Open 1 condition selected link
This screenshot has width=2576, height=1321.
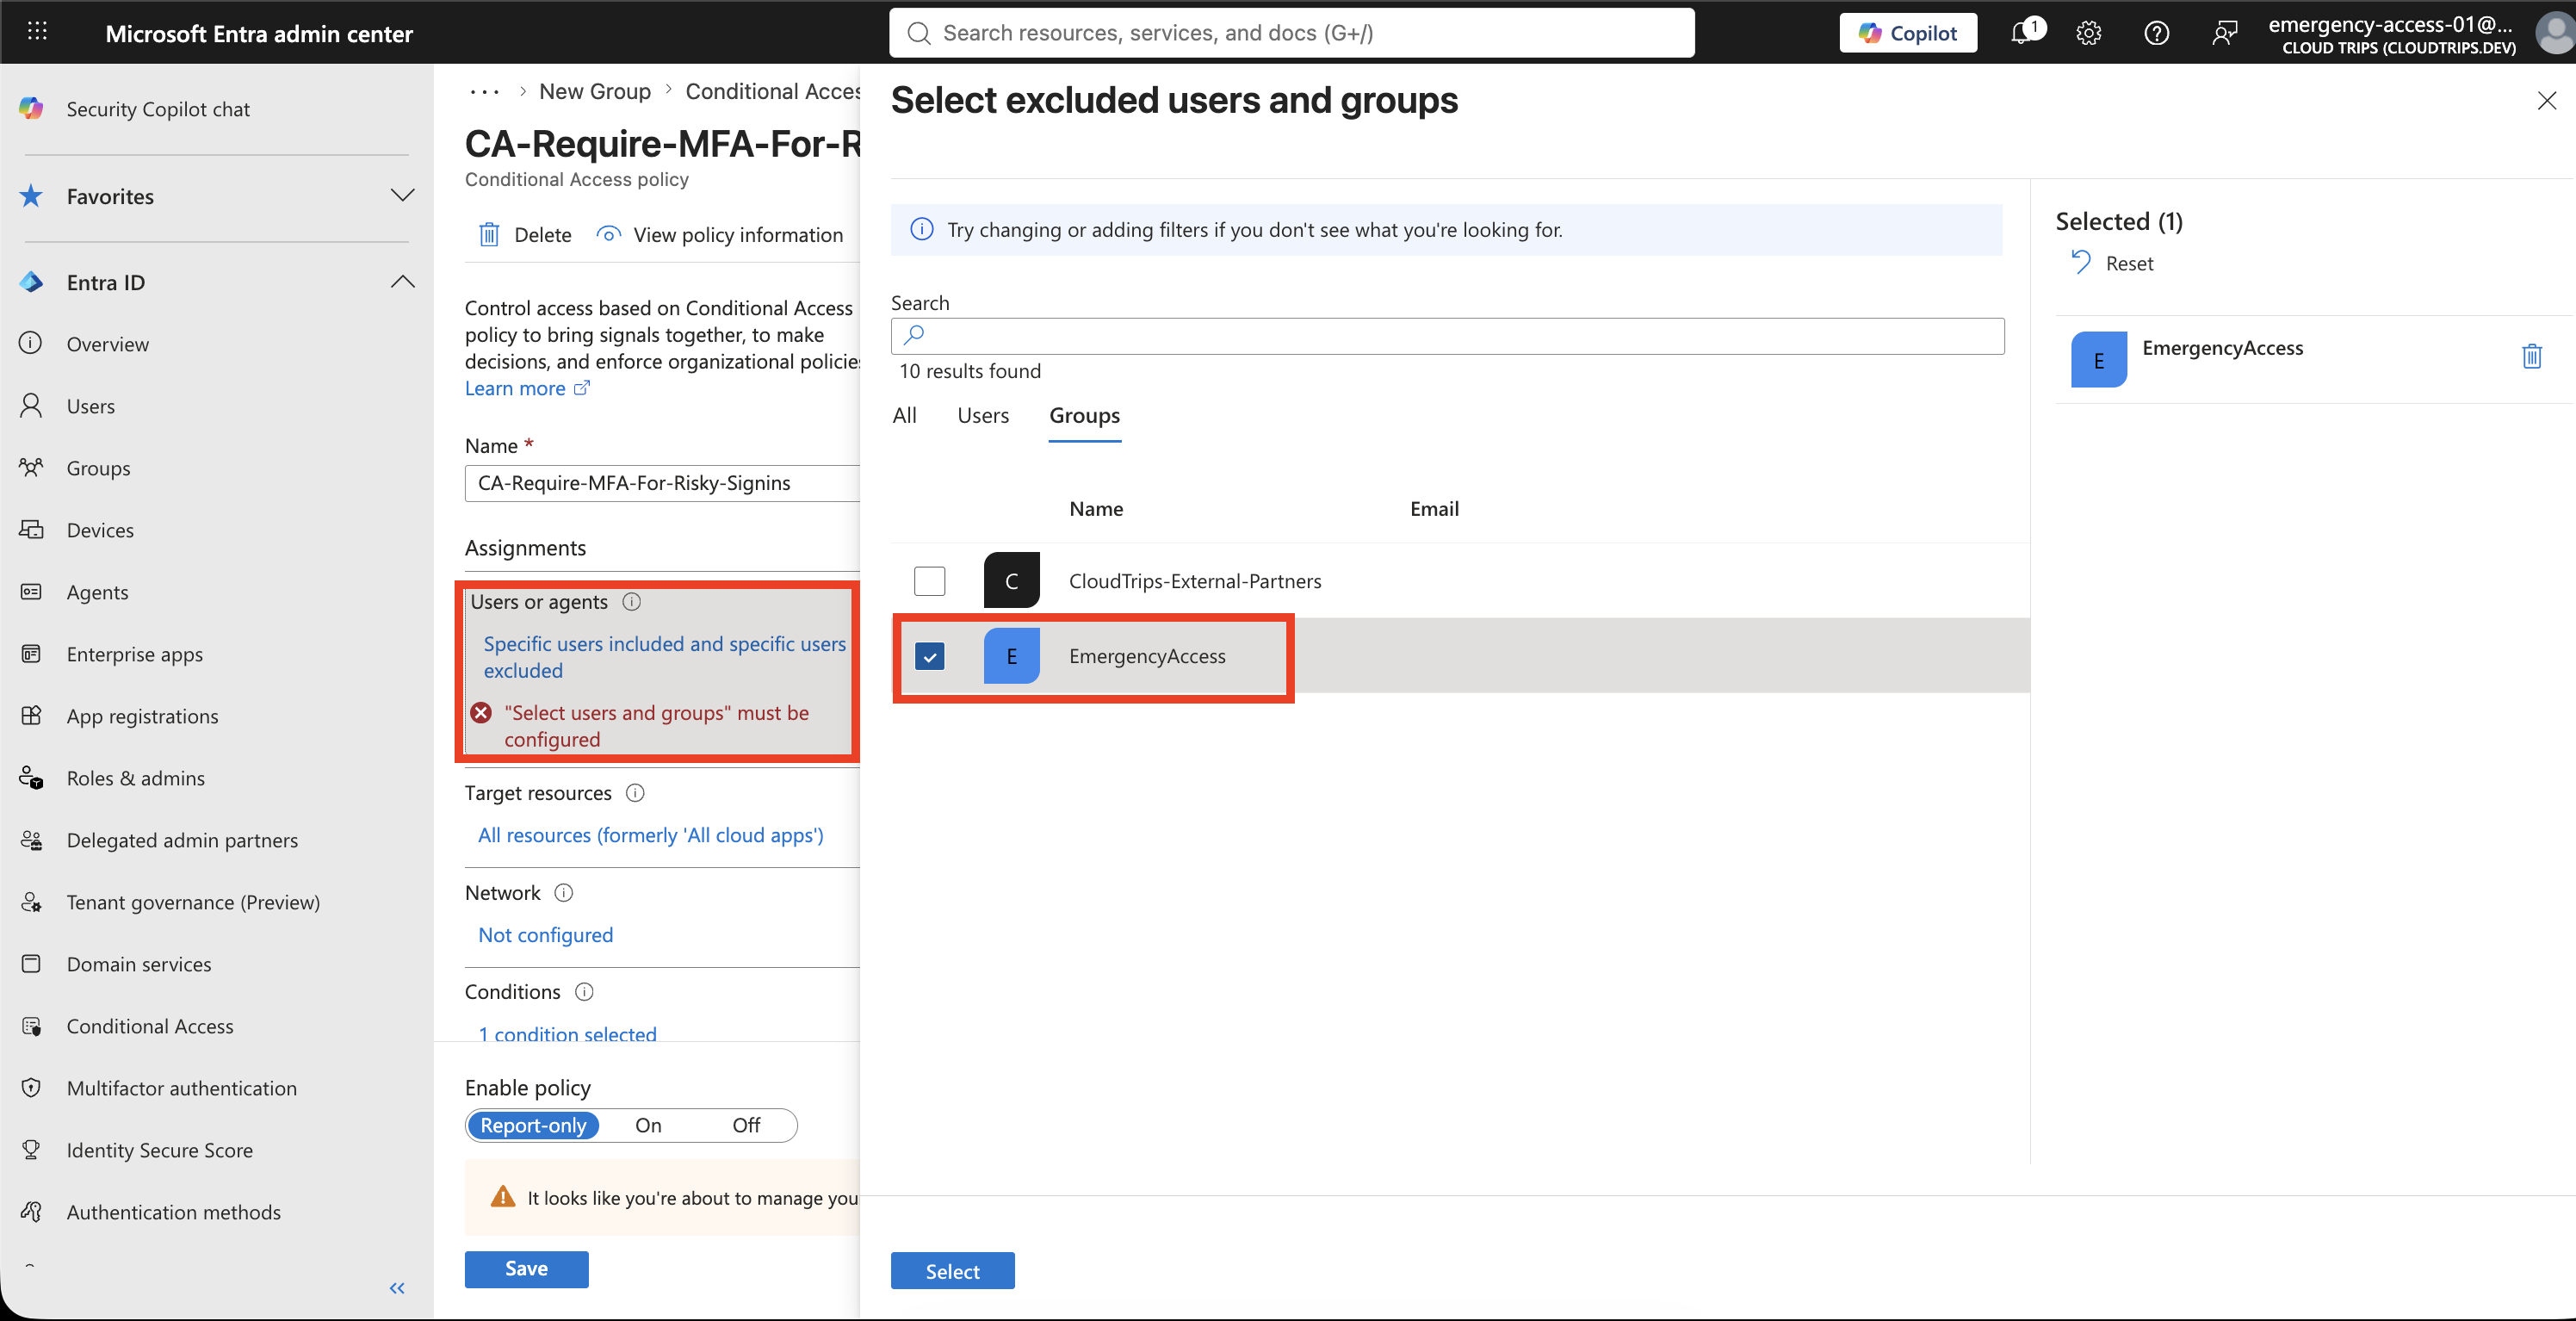pos(567,1034)
